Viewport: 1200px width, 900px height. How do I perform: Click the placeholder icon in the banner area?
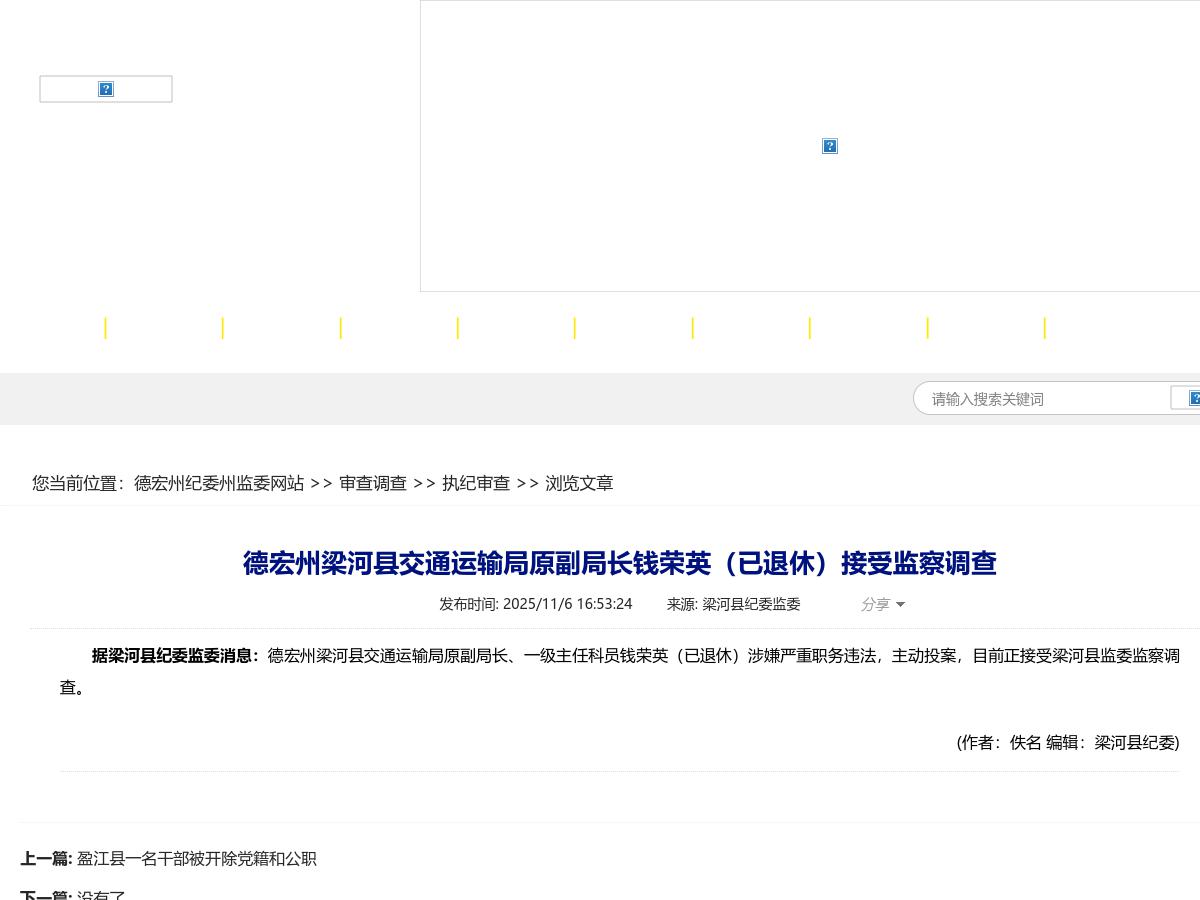[x=830, y=146]
